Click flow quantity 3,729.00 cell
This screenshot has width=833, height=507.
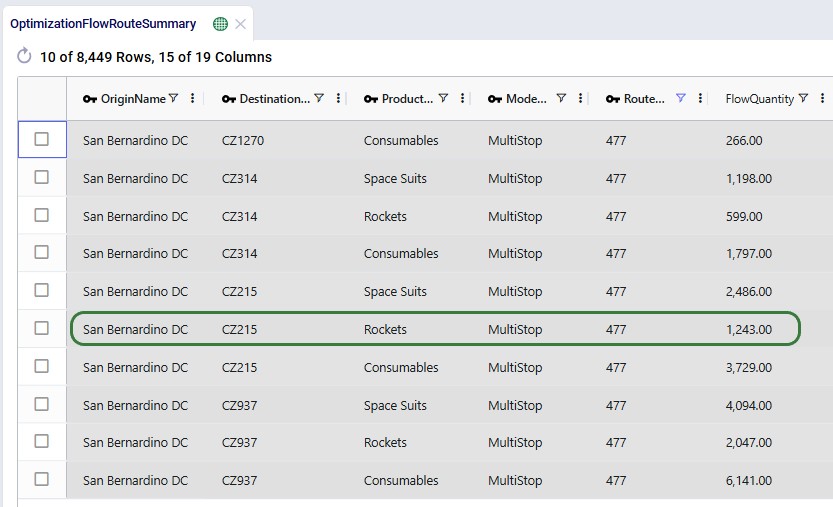click(x=749, y=368)
